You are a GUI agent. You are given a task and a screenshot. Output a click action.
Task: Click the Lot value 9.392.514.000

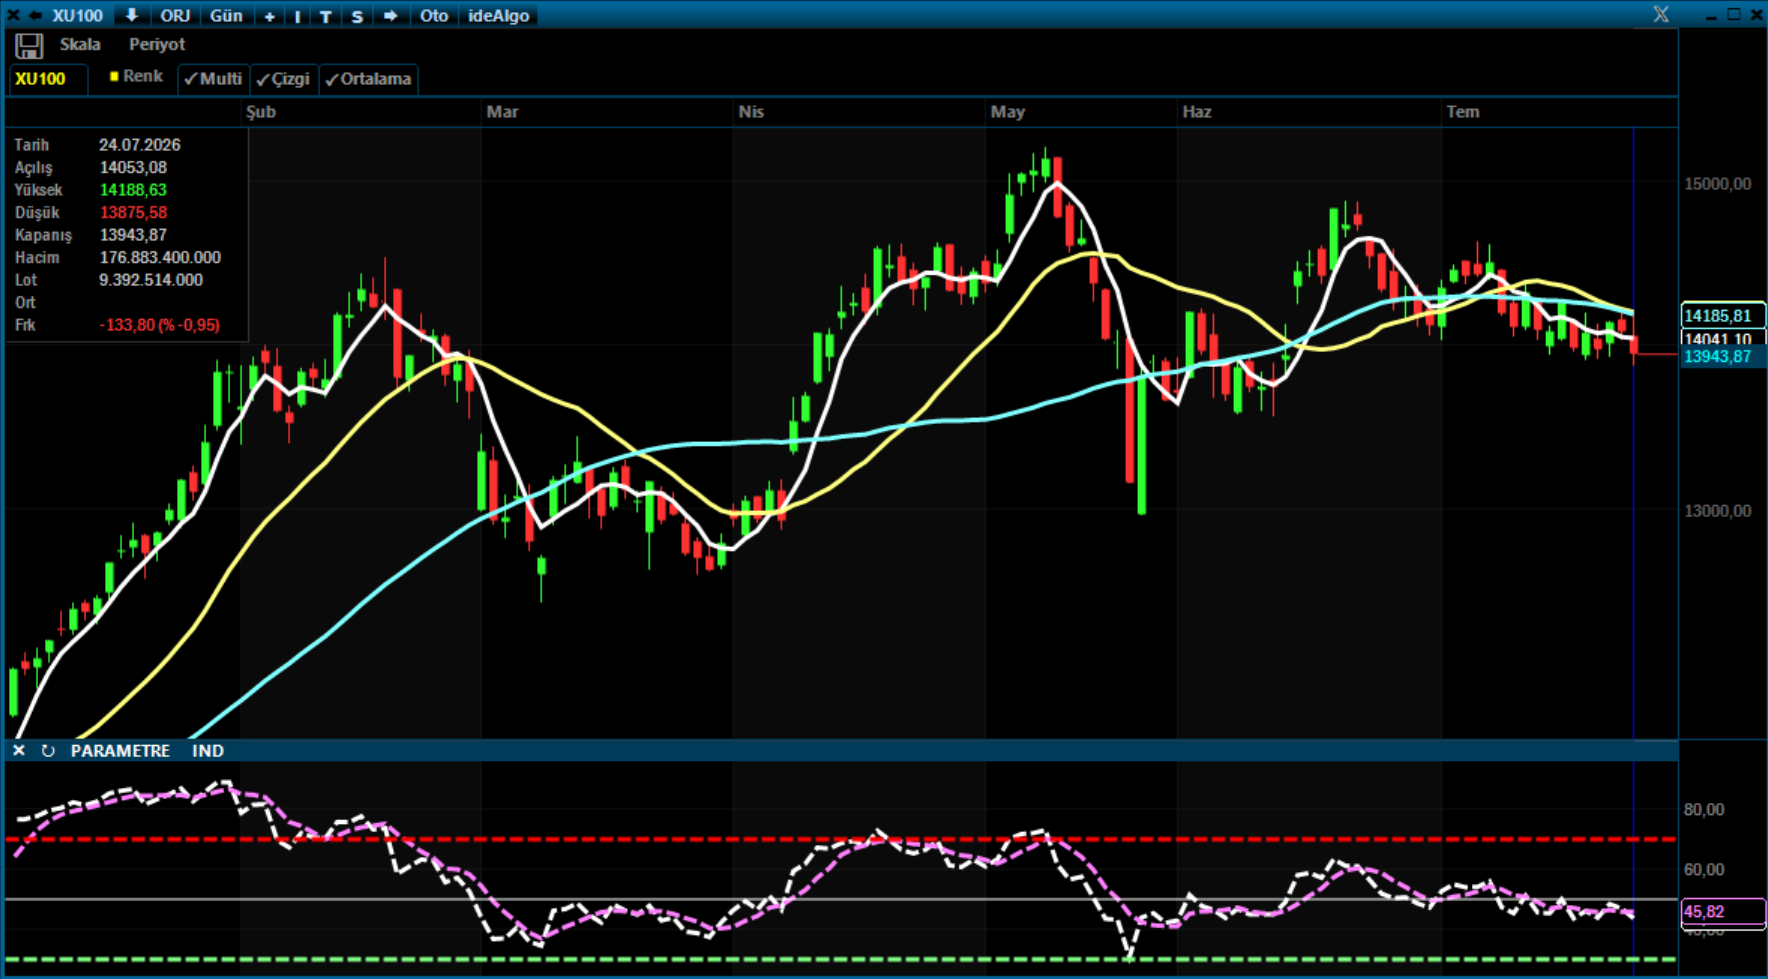click(151, 280)
